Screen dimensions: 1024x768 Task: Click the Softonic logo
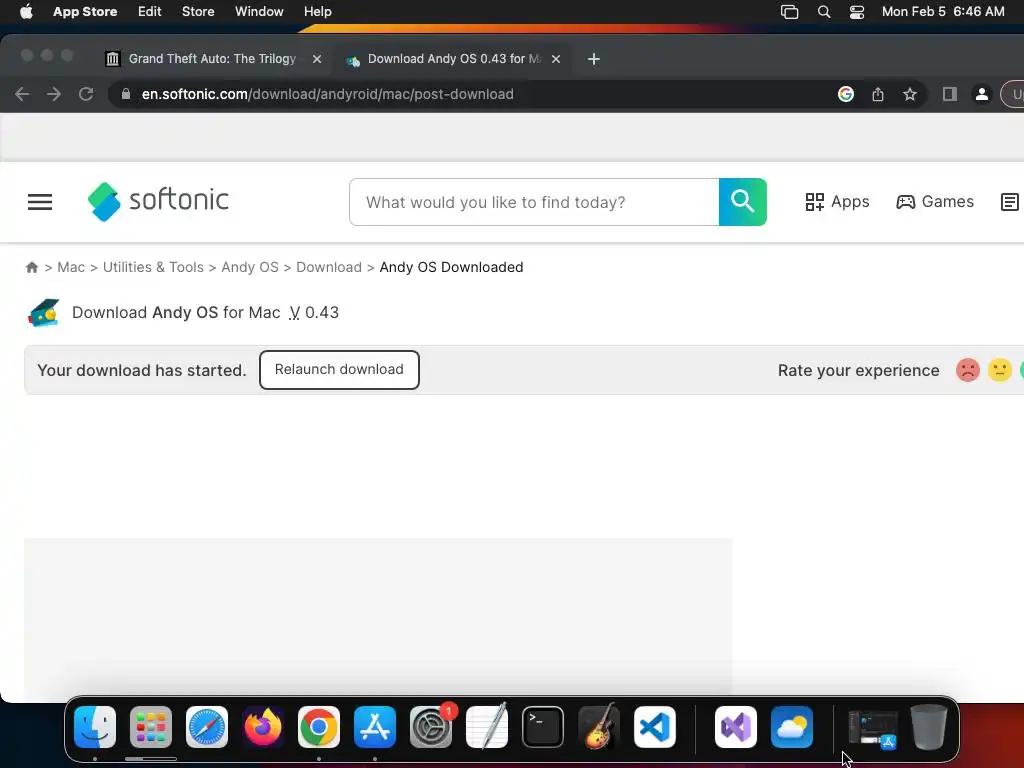[x=158, y=201]
